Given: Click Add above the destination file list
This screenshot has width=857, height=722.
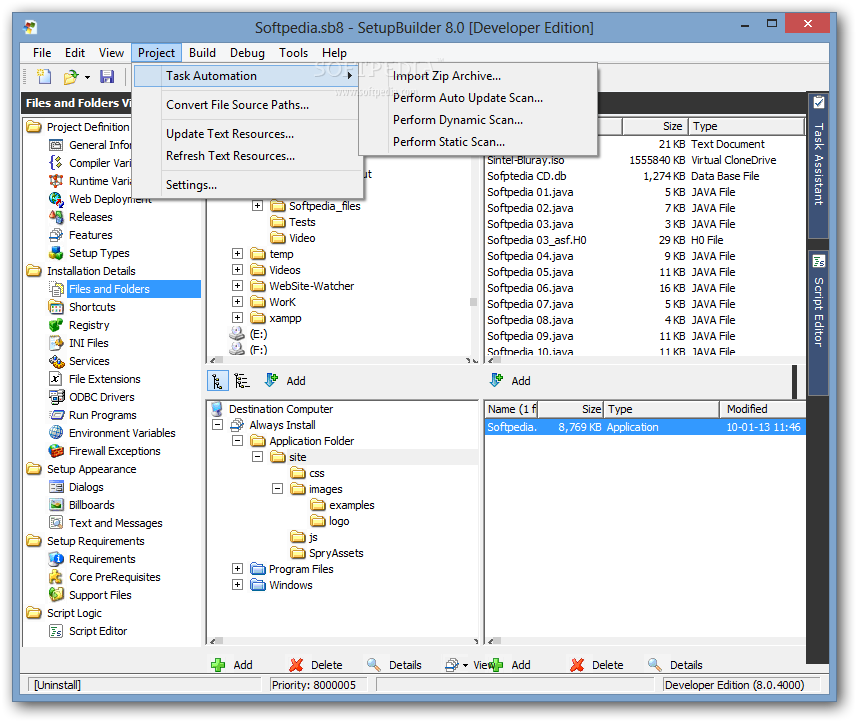Looking at the screenshot, I should 510,381.
